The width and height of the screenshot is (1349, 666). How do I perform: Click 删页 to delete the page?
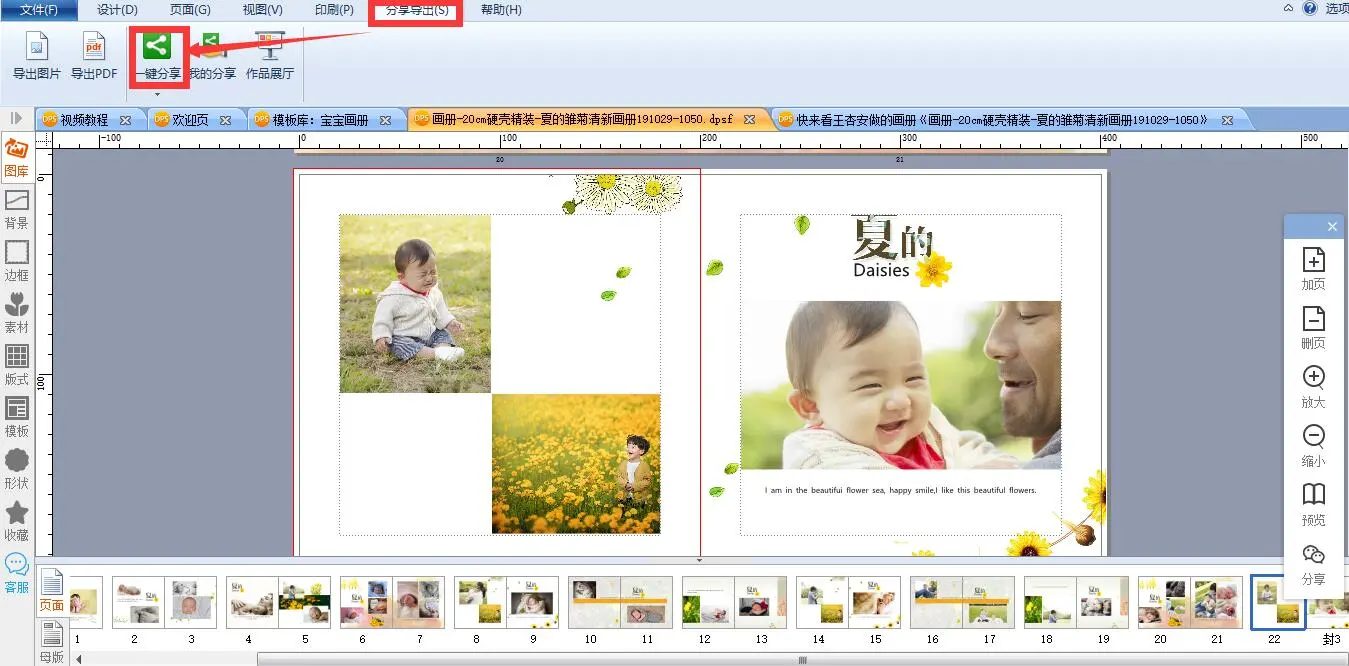click(x=1313, y=327)
